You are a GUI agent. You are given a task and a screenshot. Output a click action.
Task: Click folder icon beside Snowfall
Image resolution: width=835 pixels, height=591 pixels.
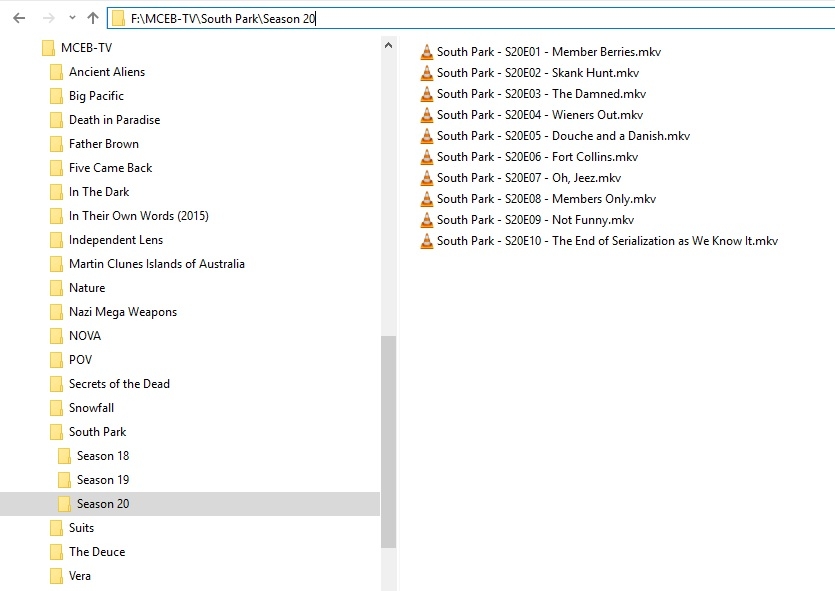click(56, 408)
